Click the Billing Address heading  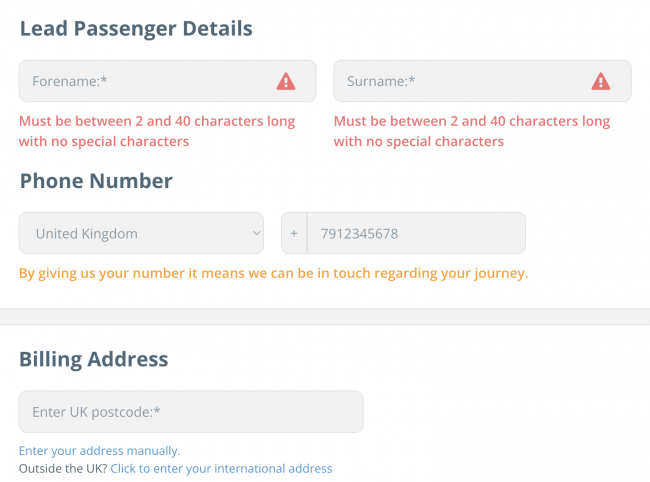point(94,359)
